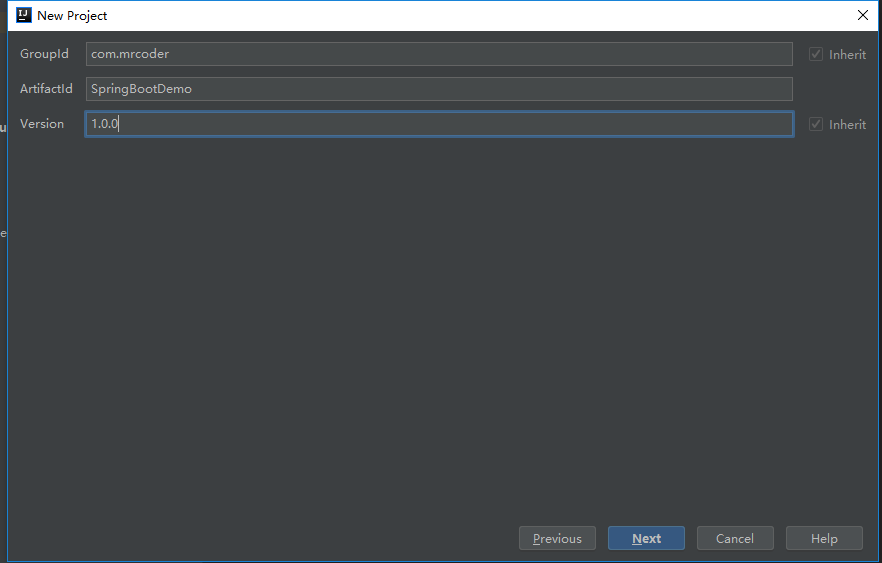Go back with the Previous button
This screenshot has height=563, width=882.
557,538
